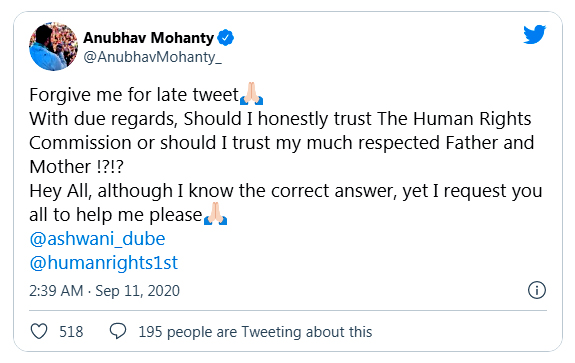Screen dimensions: 575x363
Task: Like the tweet with heart icon
Action: click(x=39, y=331)
